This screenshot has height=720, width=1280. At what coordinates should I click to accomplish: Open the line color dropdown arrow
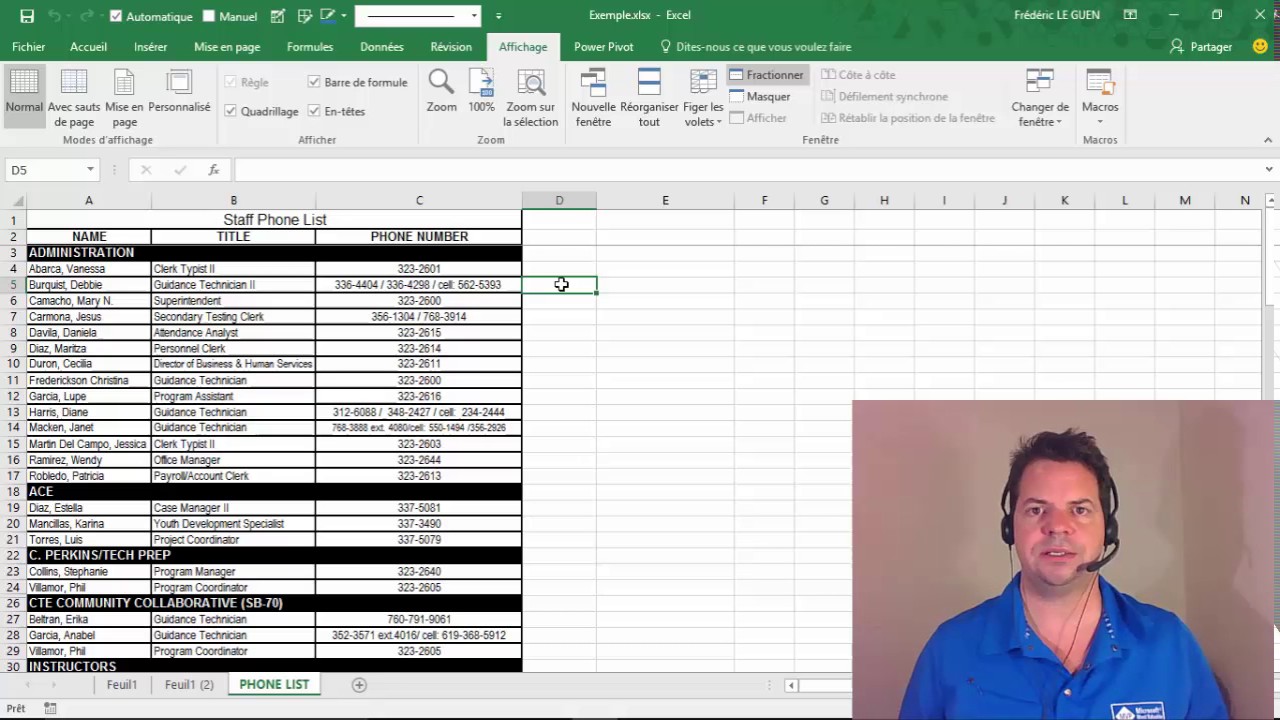(344, 16)
